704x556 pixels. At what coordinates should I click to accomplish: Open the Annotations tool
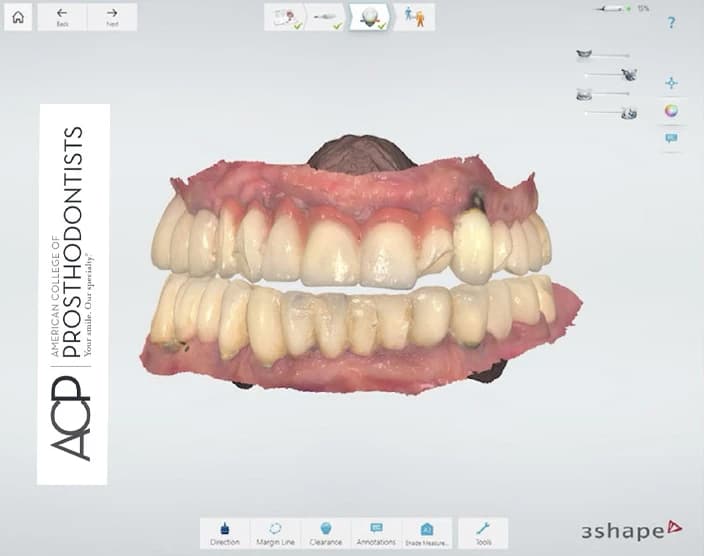[x=376, y=533]
